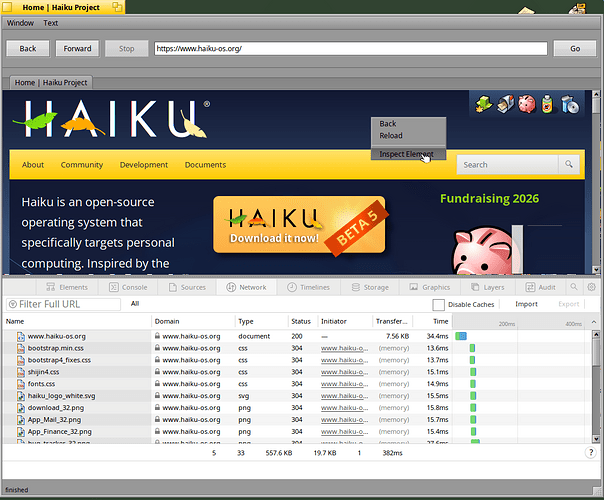The height and width of the screenshot is (500, 604).
Task: Click the Forward toolbar button
Action: coord(77,49)
